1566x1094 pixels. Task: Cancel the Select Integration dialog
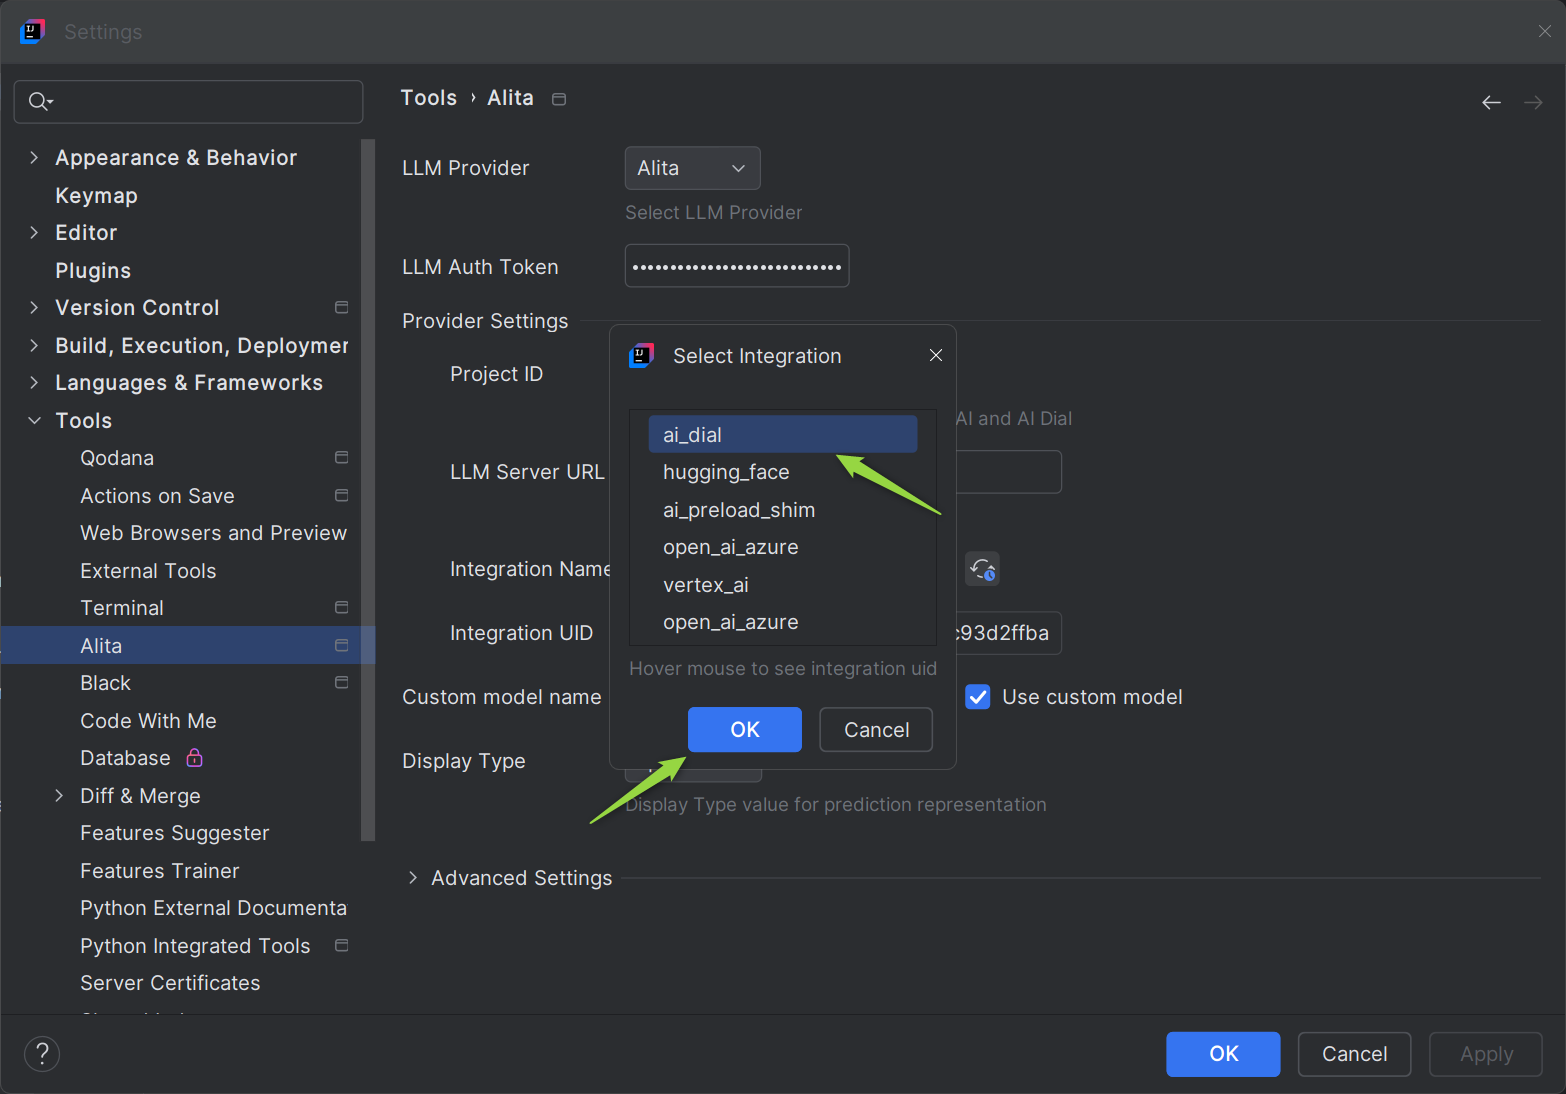pyautogui.click(x=876, y=729)
